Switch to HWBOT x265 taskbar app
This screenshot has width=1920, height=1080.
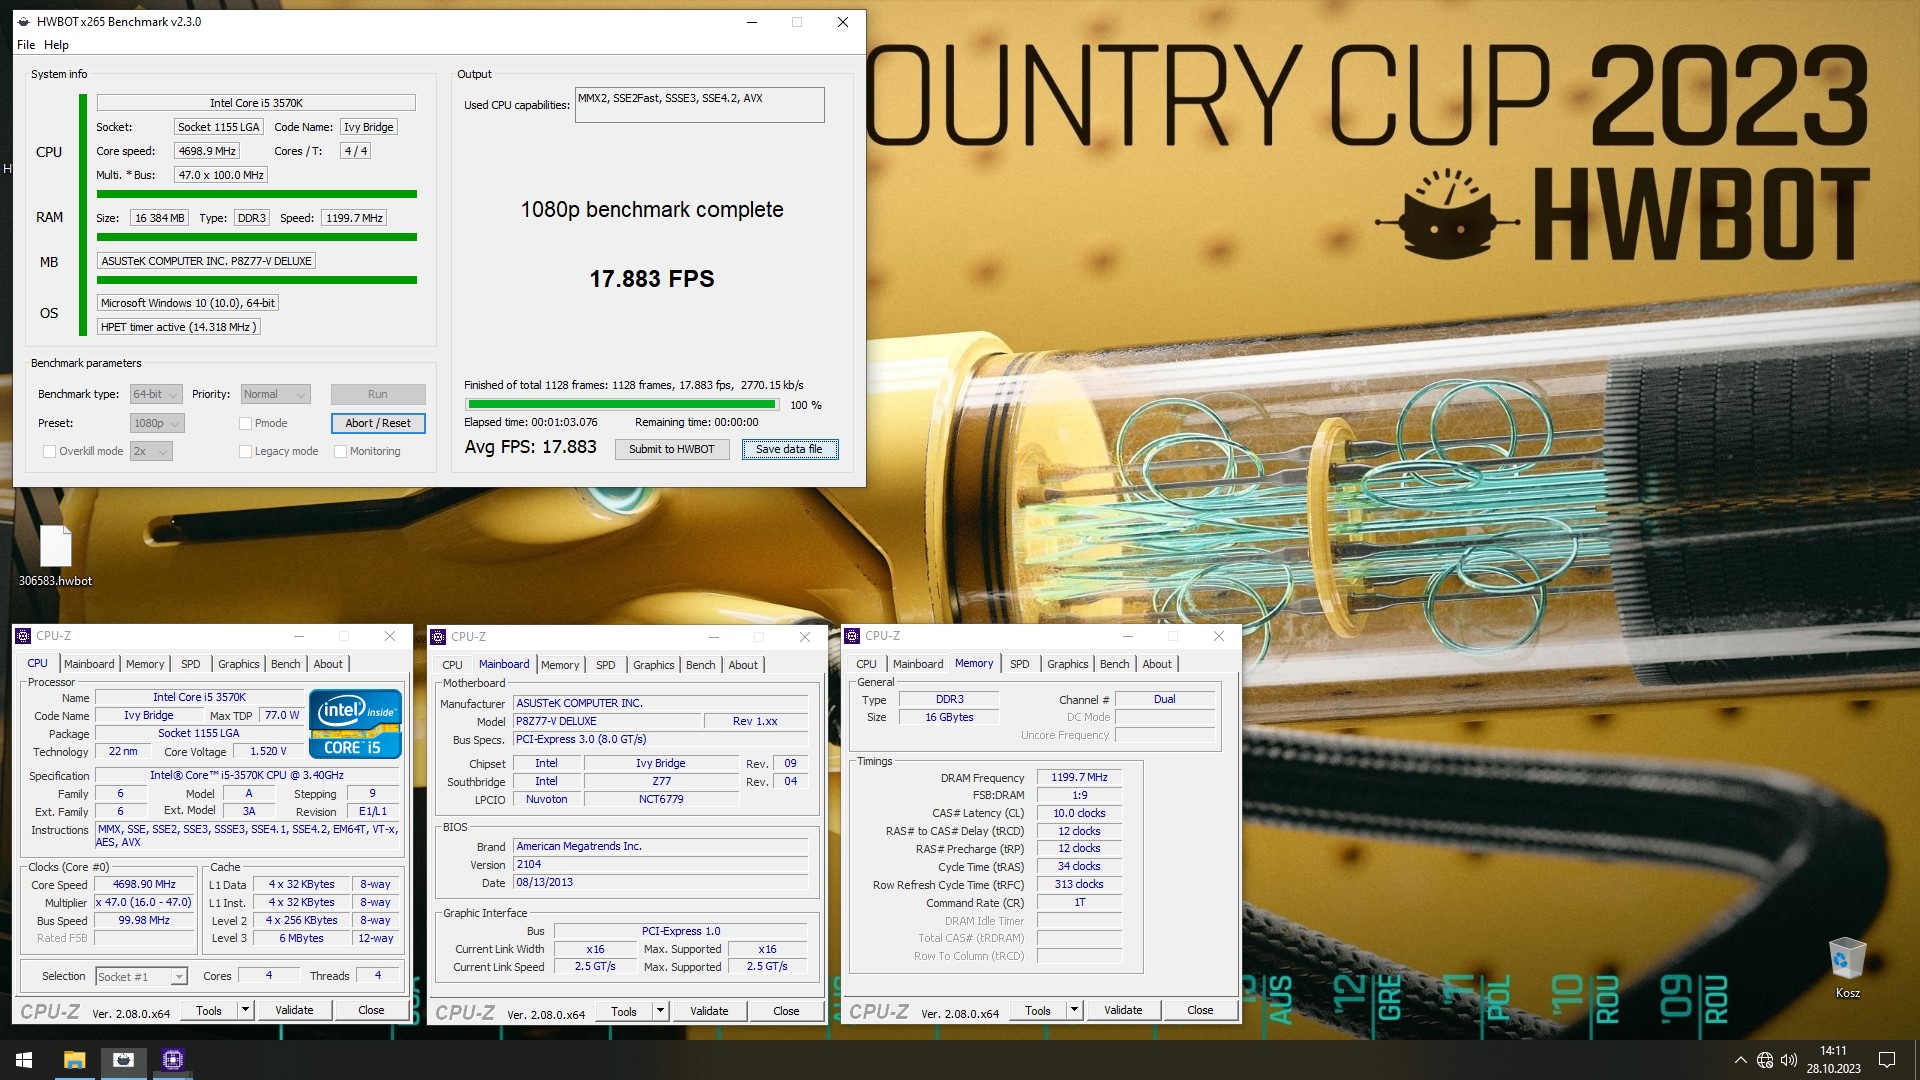pos(123,1060)
